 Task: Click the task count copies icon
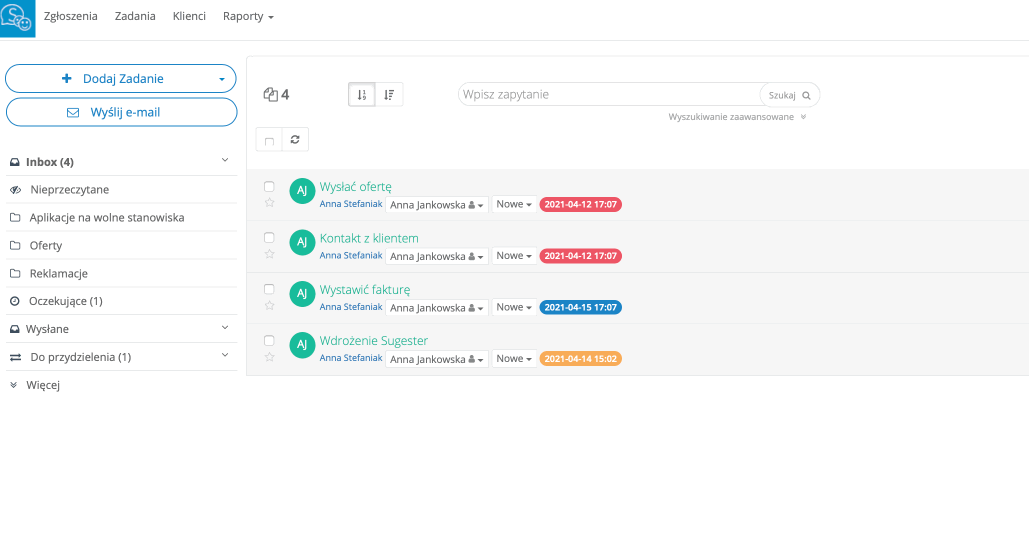270,94
